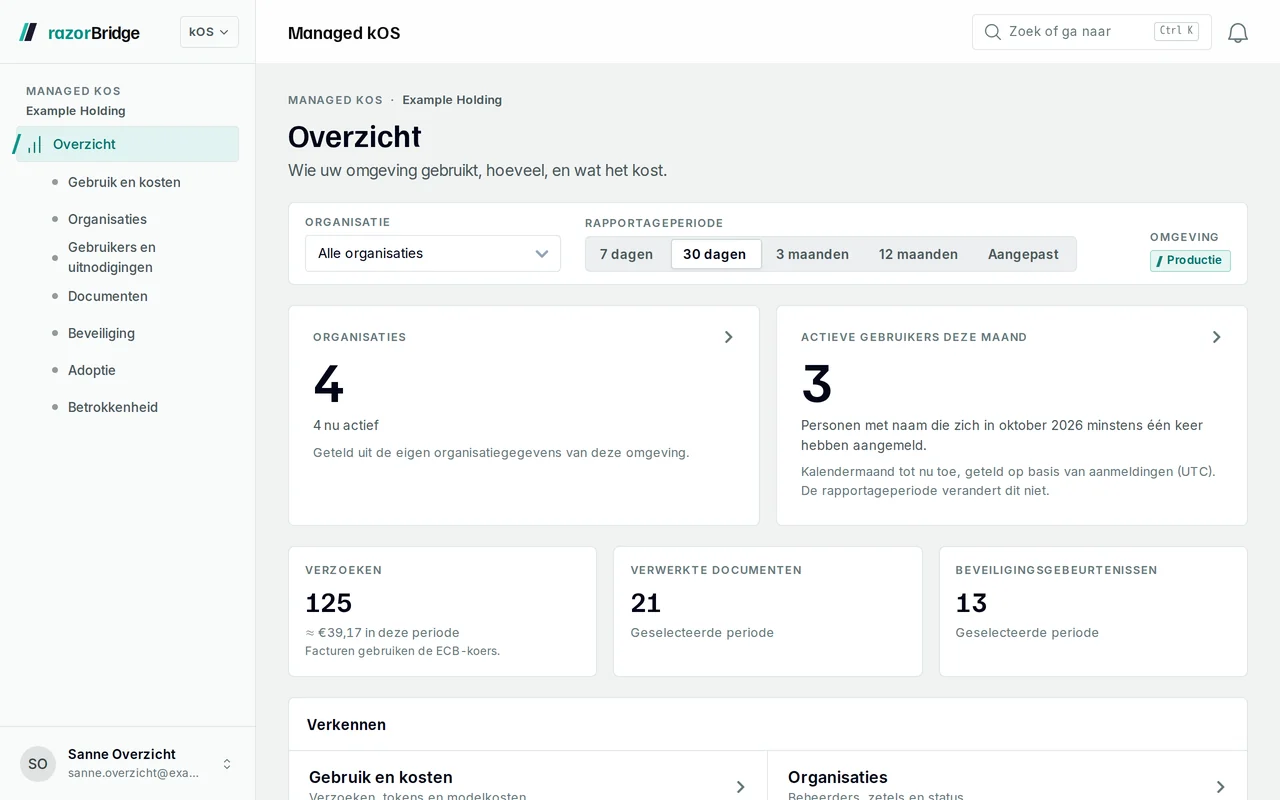
Task: Go to Gebruik en kosten arrow in Verkennen
Action: pos(741,787)
